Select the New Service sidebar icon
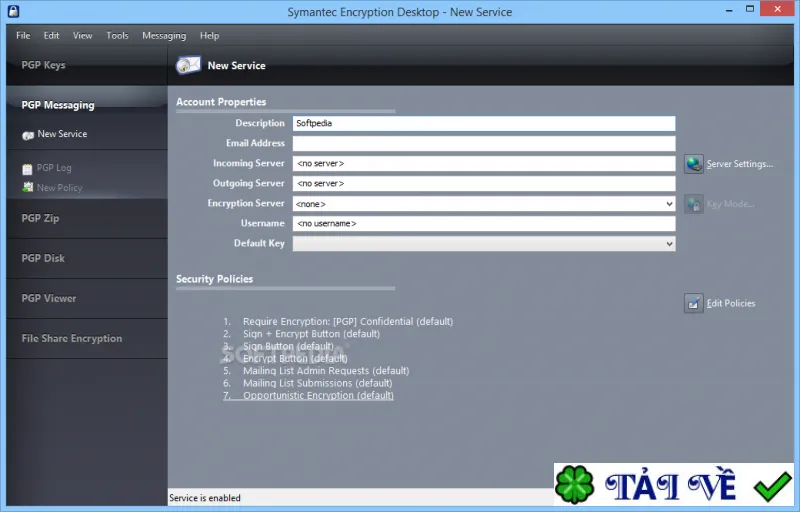This screenshot has height=512, width=800. click(28, 135)
